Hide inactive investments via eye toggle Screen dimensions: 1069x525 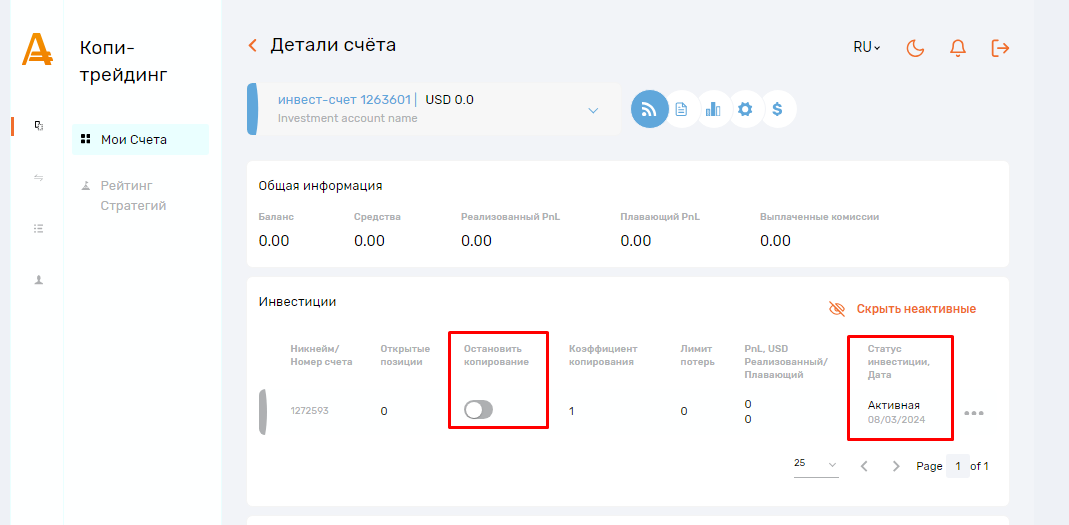[x=902, y=309]
